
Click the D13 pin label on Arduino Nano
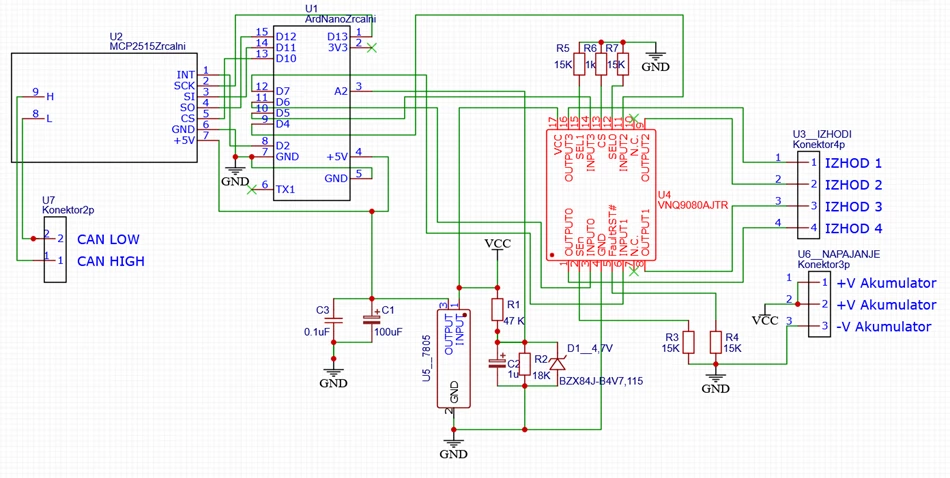click(x=337, y=36)
